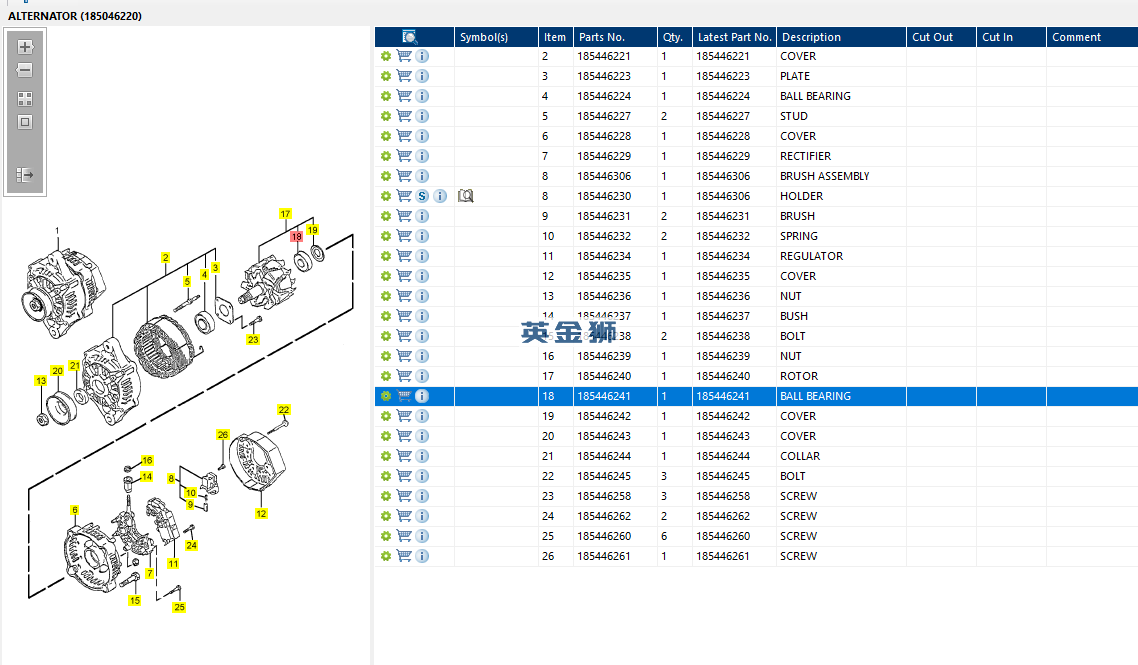Click the Description column header
The width and height of the screenshot is (1138, 665).
[841, 37]
